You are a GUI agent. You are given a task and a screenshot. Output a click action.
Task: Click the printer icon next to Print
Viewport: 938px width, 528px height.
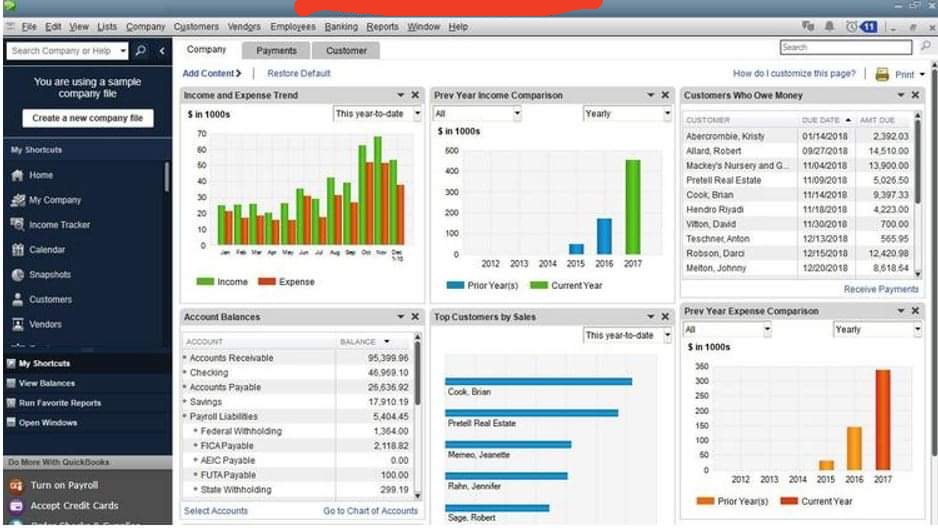click(882, 74)
